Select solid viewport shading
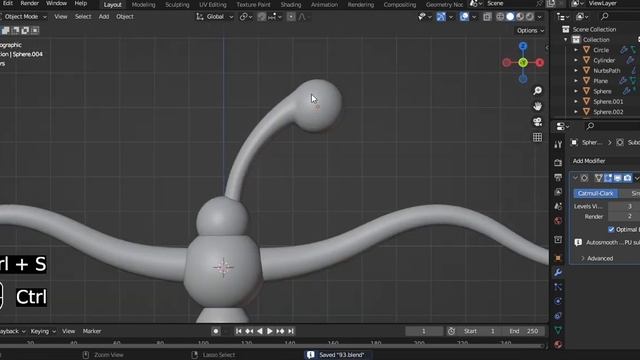Viewport: 640px width, 360px height. click(x=510, y=17)
